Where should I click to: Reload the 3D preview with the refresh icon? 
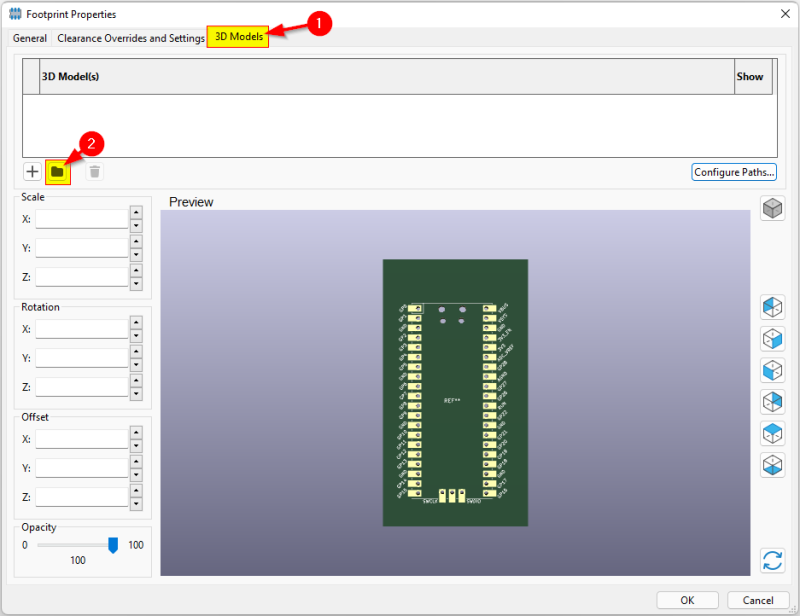[772, 561]
